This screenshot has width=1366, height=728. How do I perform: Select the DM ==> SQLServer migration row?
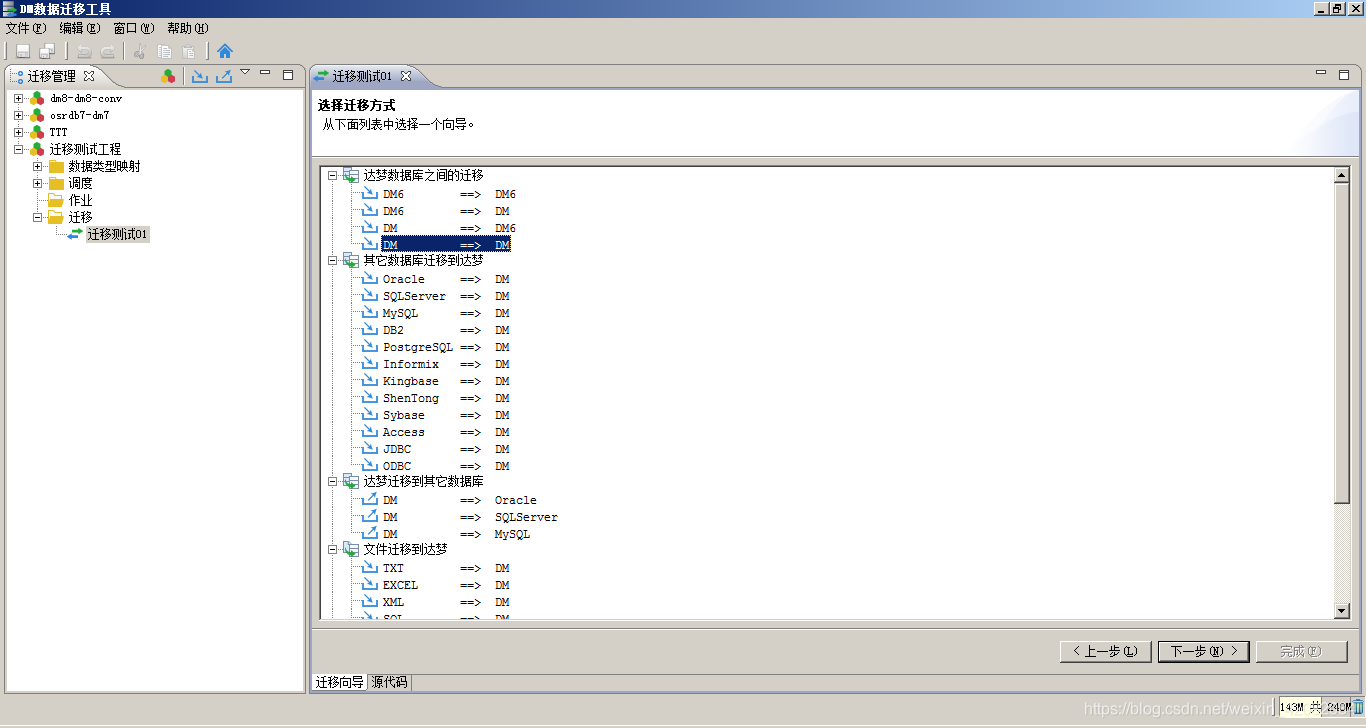click(x=470, y=517)
